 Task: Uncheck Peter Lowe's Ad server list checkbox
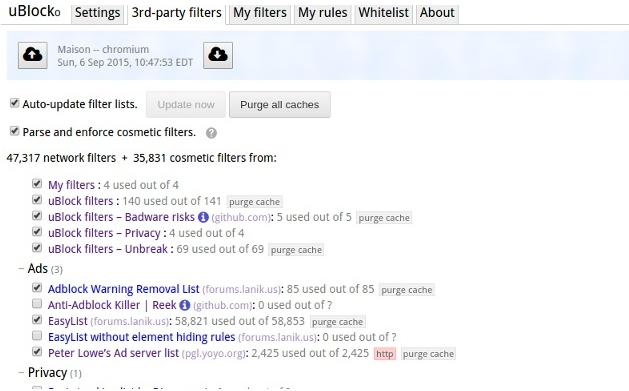pos(37,352)
